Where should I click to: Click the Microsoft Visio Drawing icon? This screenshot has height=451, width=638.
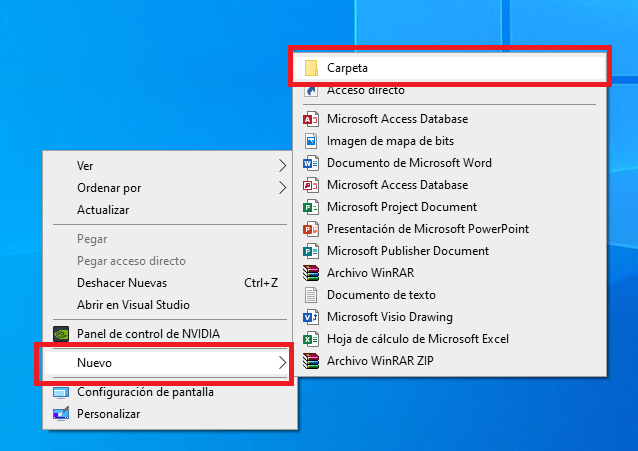pos(310,317)
